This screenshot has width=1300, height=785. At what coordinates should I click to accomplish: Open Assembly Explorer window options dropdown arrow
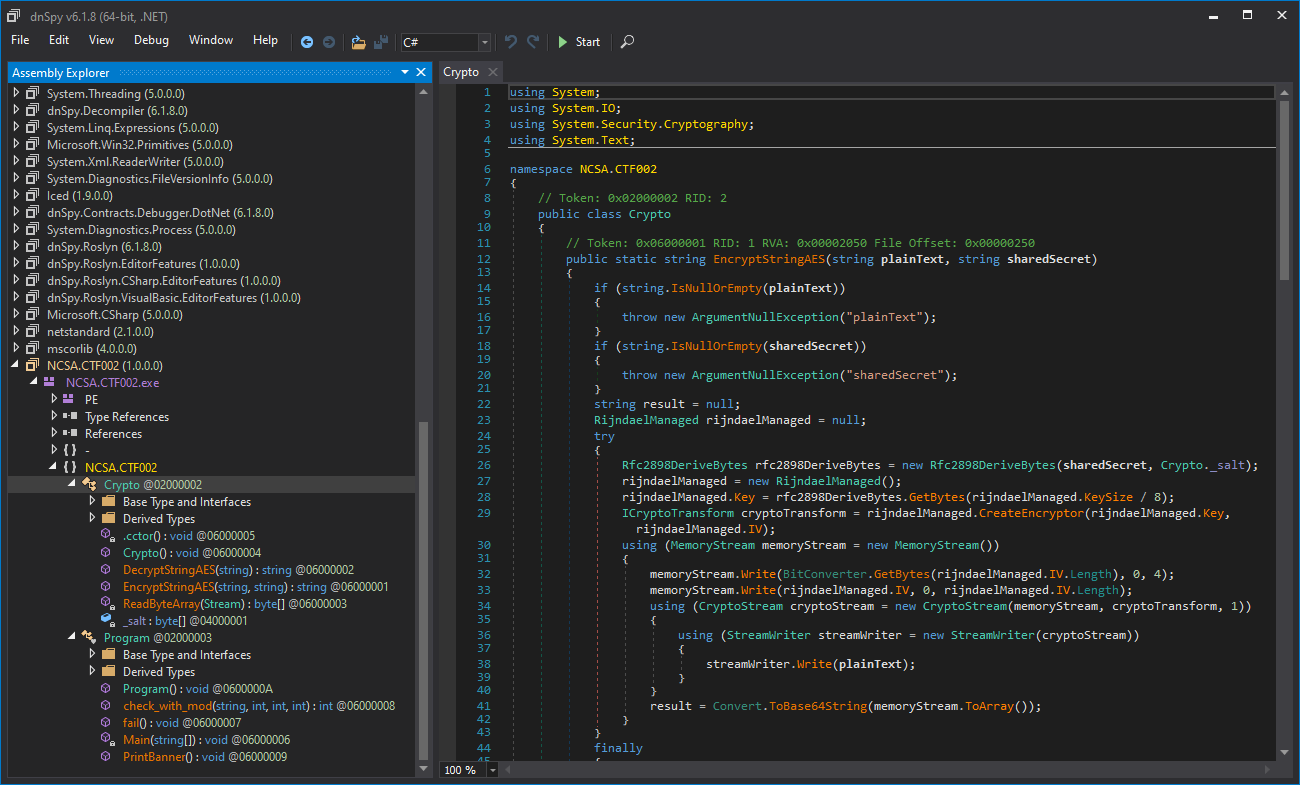pyautogui.click(x=405, y=72)
